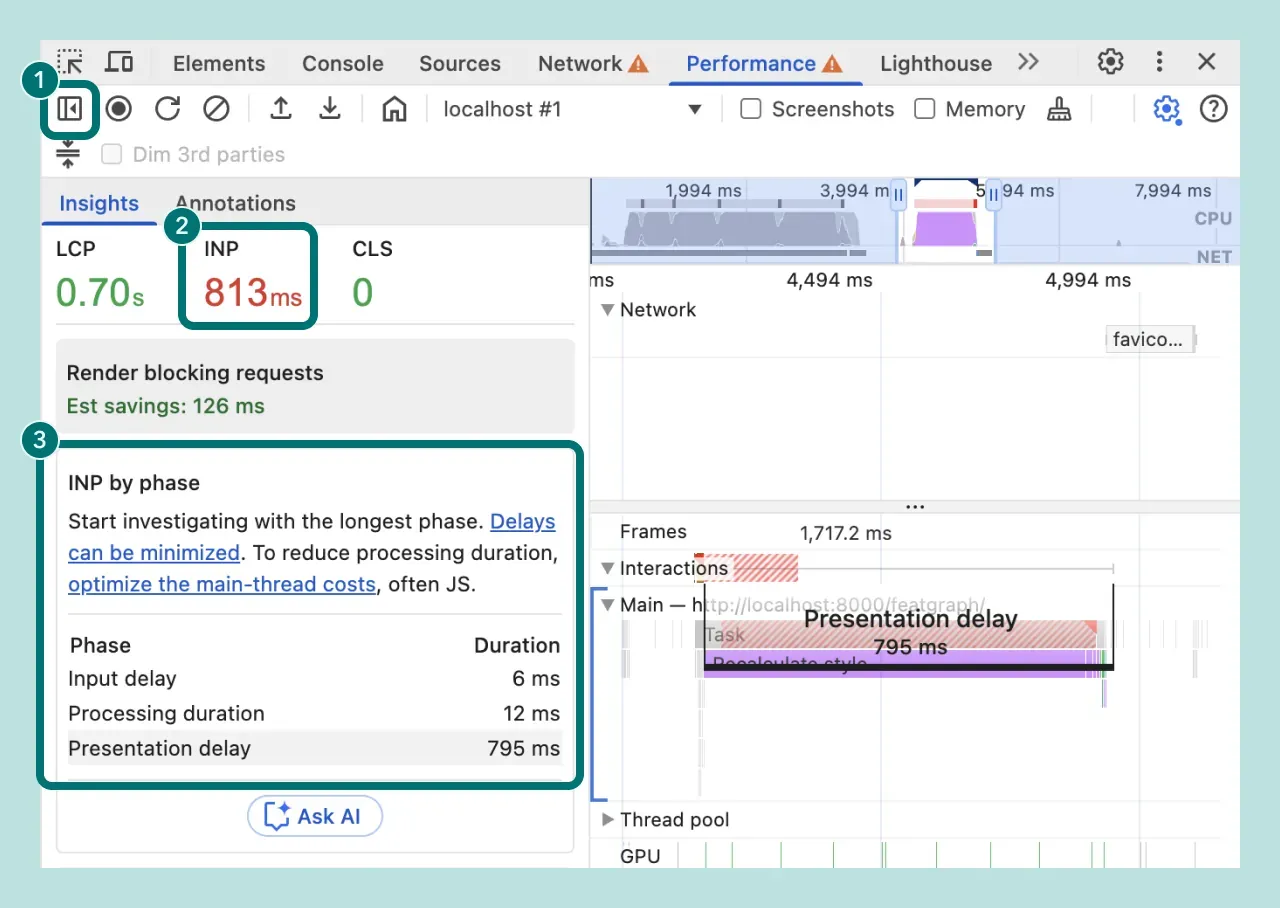Image resolution: width=1280 pixels, height=908 pixels.
Task: Open live metrics home view
Action: tap(393, 109)
